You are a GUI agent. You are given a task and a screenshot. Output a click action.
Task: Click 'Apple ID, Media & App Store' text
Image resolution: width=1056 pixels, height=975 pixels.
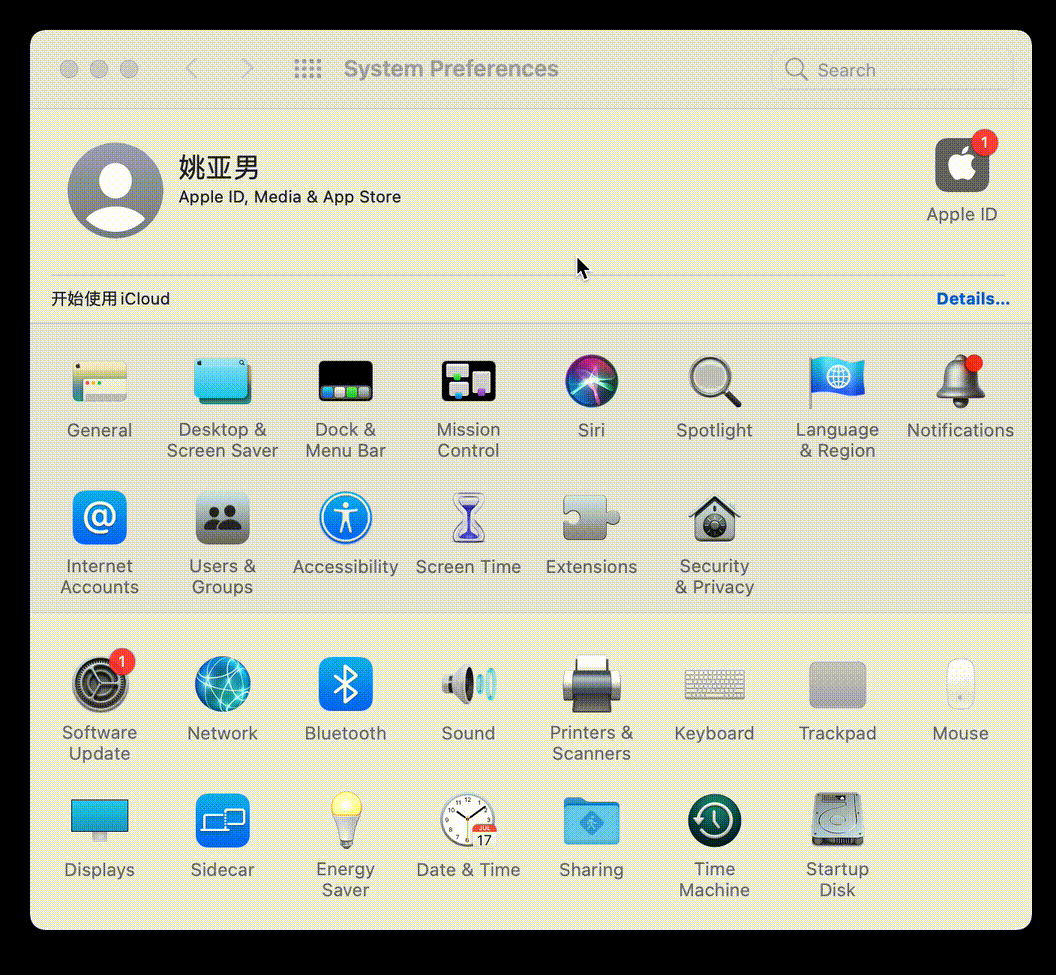point(290,197)
